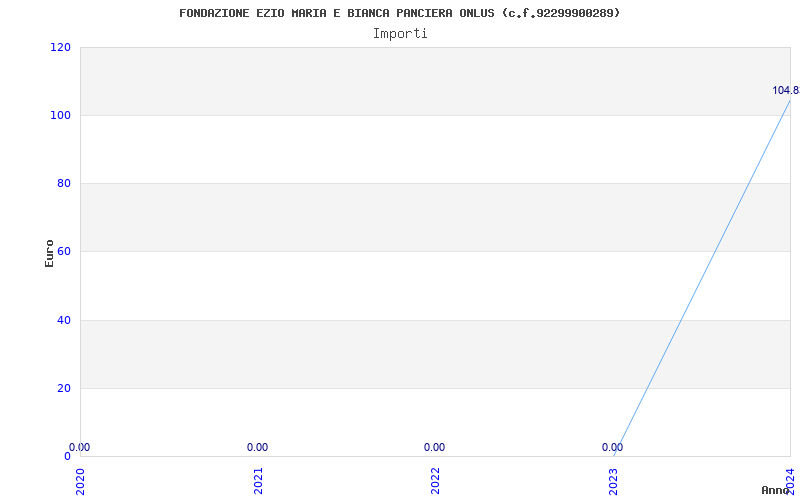This screenshot has width=800, height=500.
Task: Select the 2020 x-axis year label
Action: click(x=81, y=481)
